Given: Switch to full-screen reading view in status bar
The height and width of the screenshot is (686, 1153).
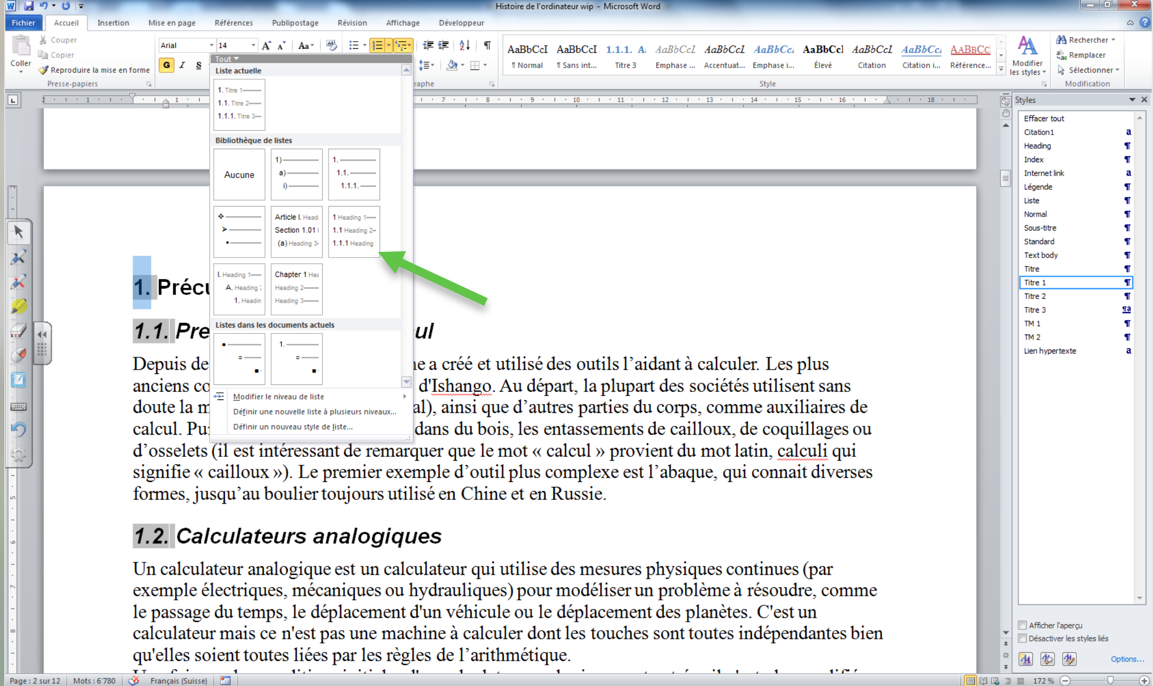Looking at the screenshot, I should click(983, 680).
